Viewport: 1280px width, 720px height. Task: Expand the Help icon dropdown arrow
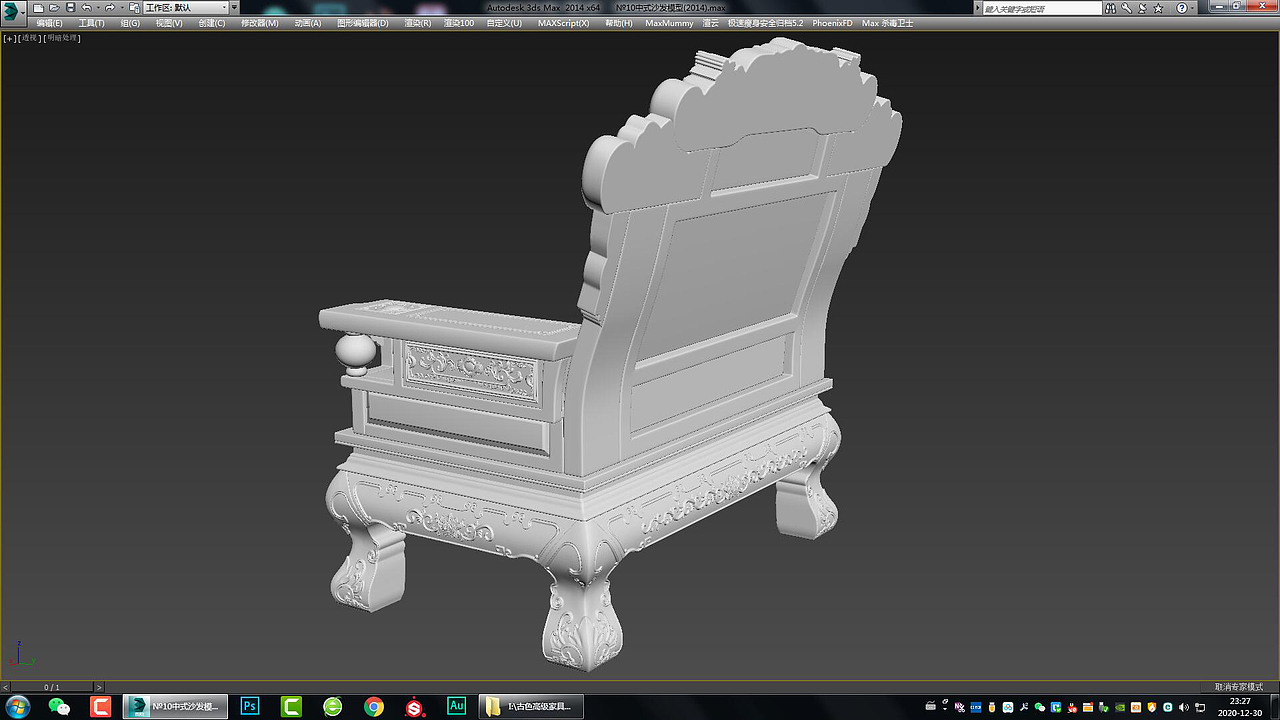pyautogui.click(x=1192, y=8)
